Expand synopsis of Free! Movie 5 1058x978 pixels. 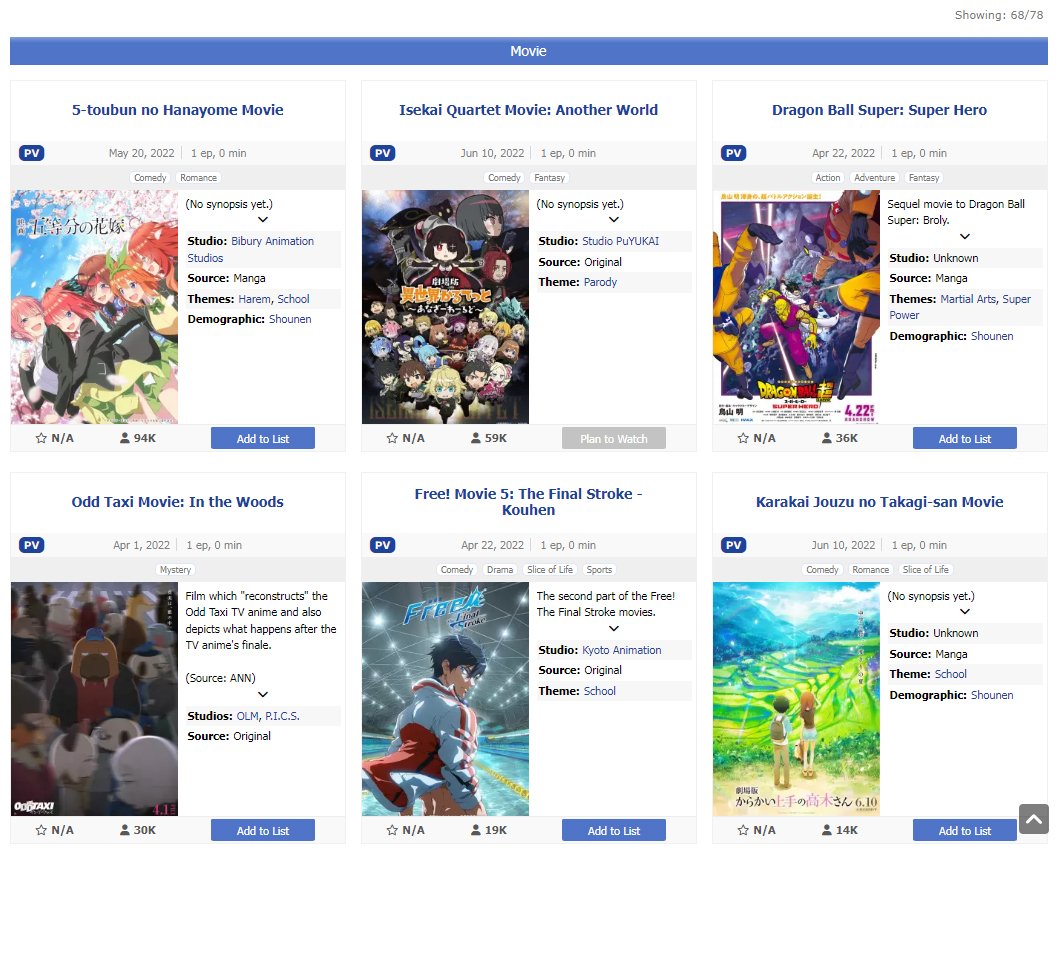pyautogui.click(x=614, y=628)
